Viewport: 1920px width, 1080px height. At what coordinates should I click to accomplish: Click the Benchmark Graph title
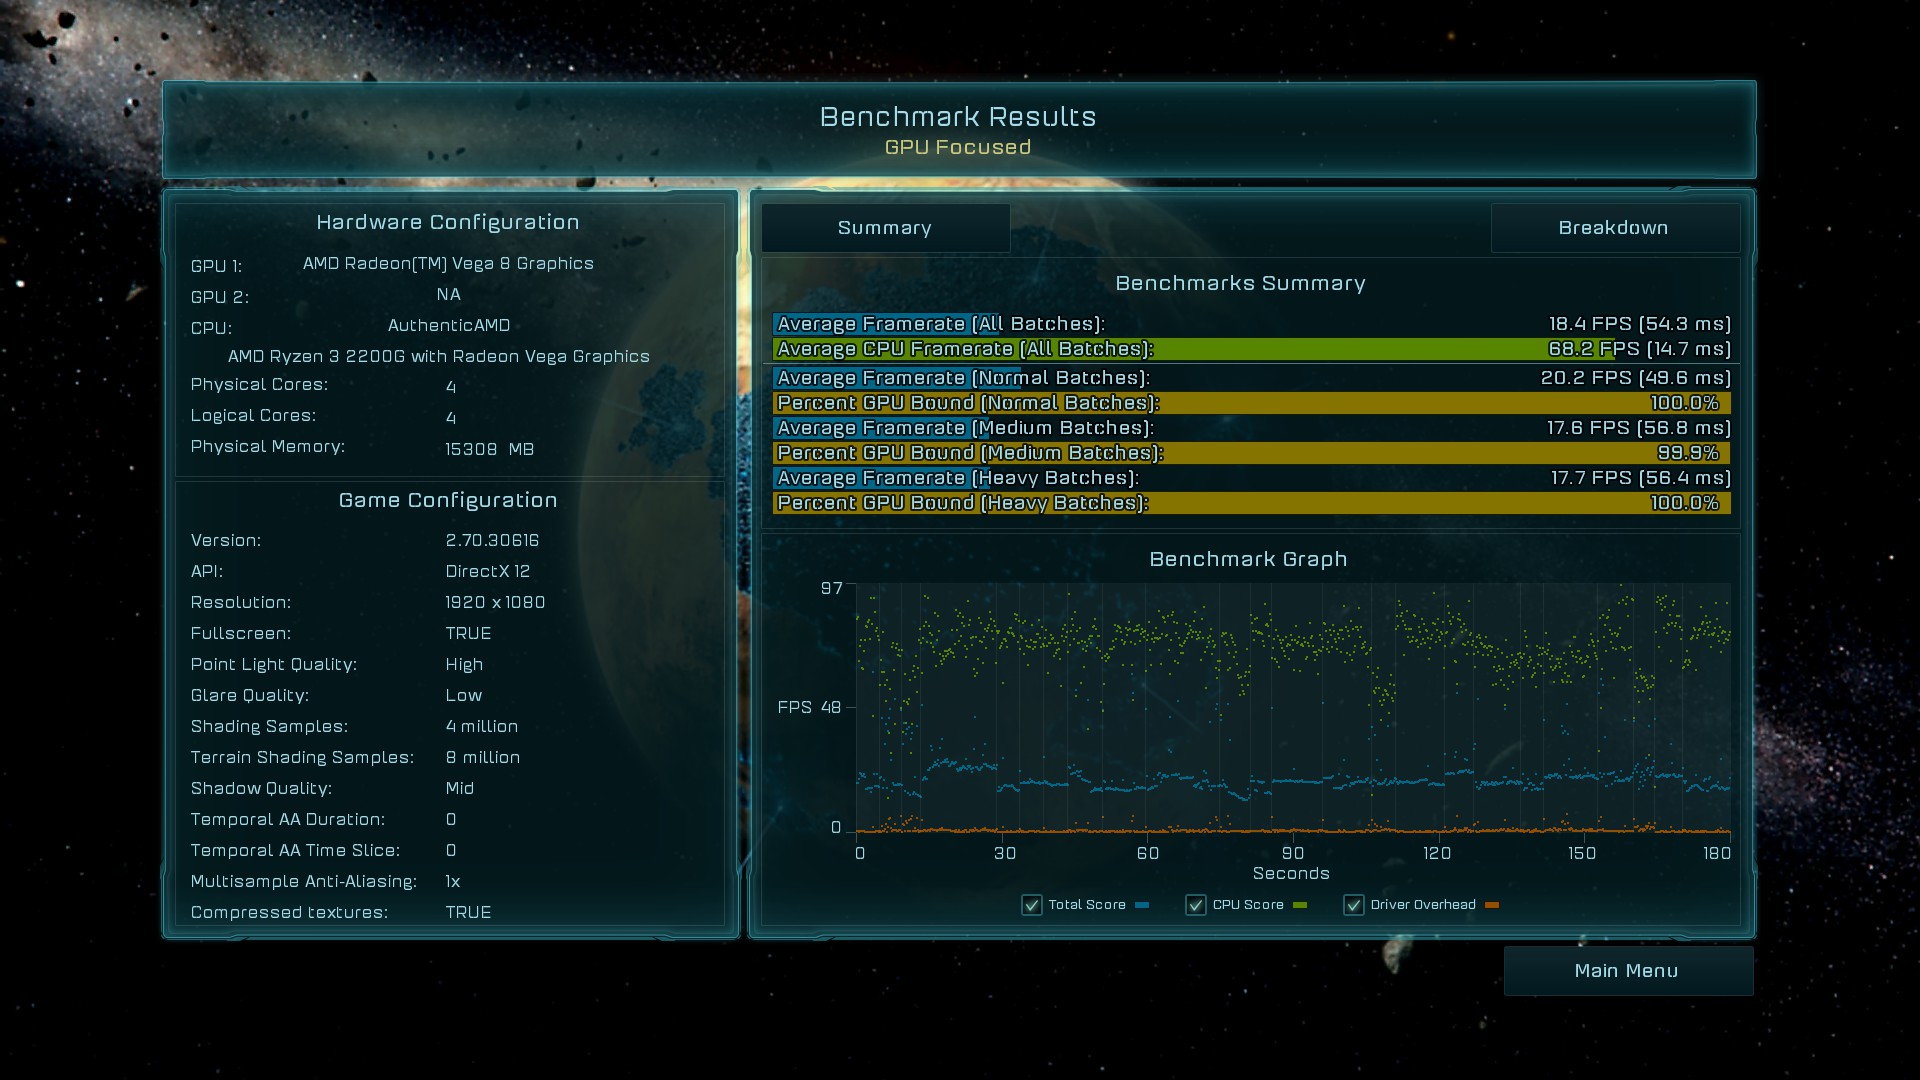click(1248, 559)
